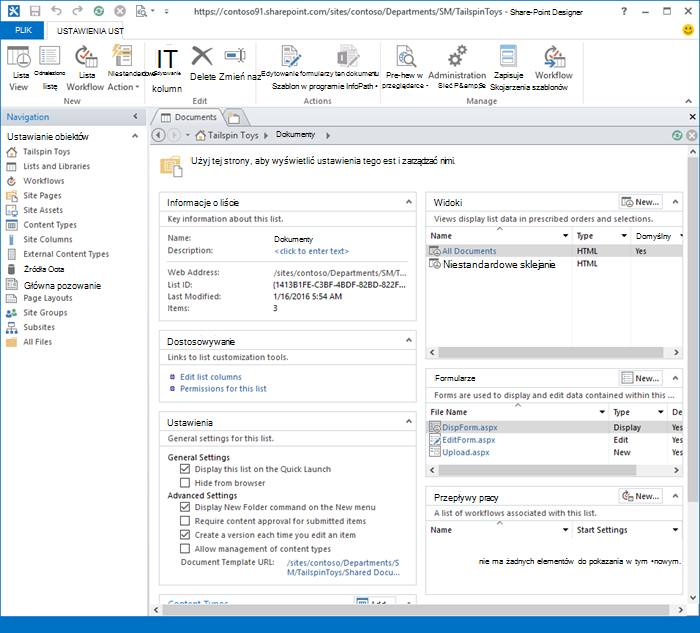This screenshot has width=700, height=633.
Task: Switch to the Documents tab
Action: point(189,117)
